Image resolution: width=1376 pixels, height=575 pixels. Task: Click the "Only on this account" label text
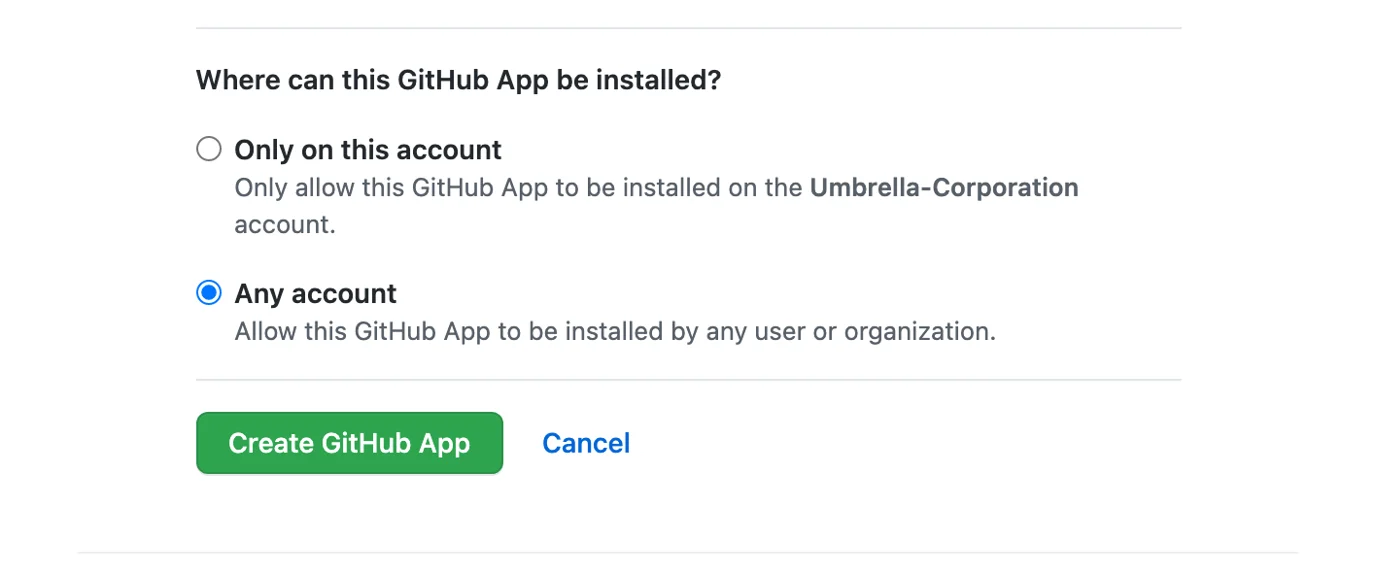point(367,150)
